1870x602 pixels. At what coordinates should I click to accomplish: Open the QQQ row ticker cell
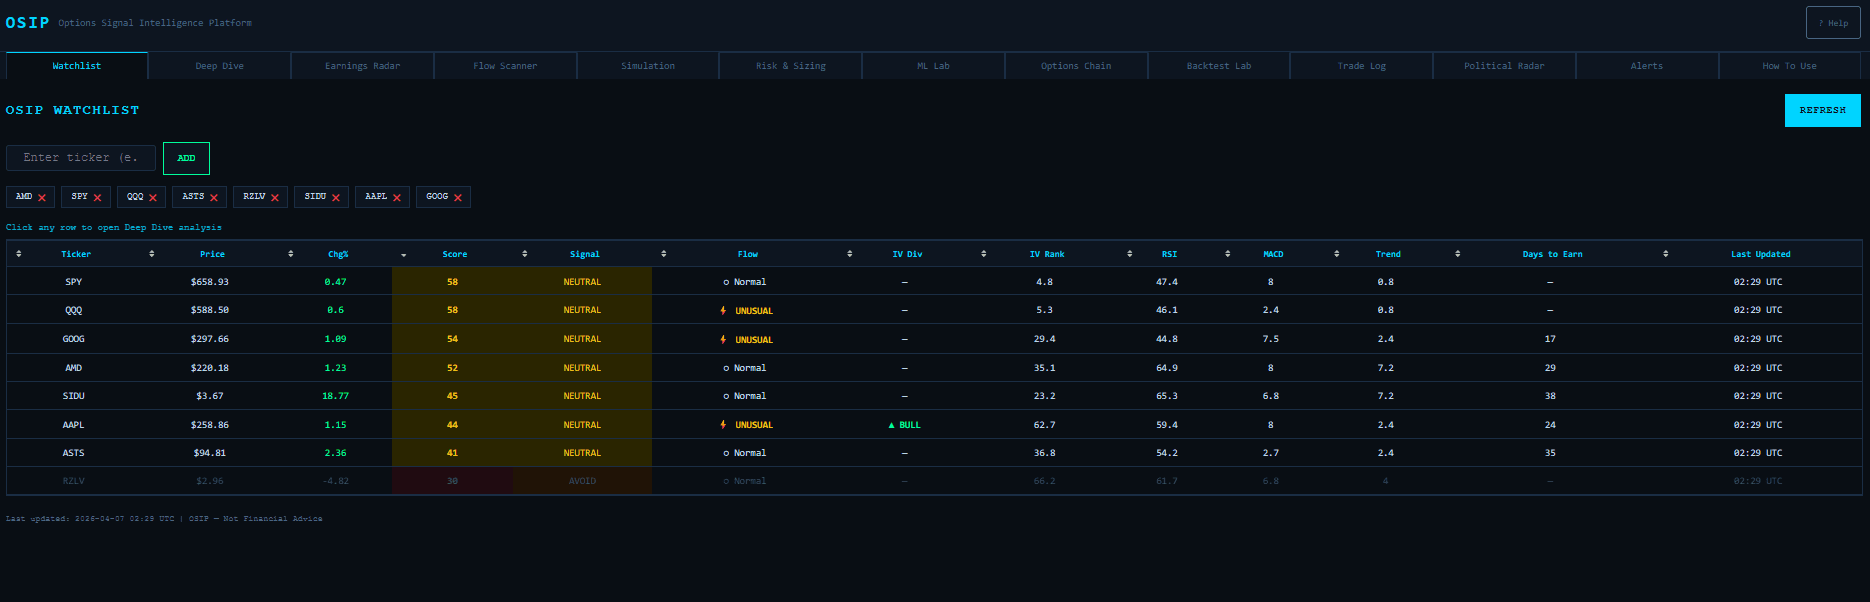[74, 310]
